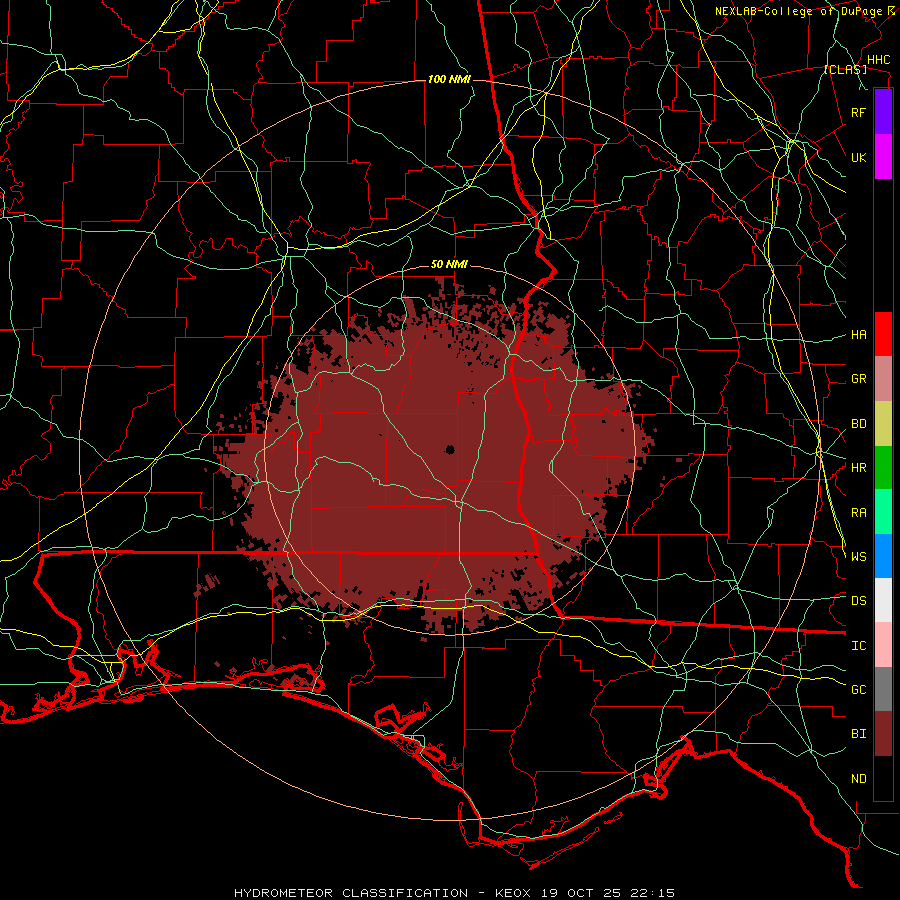This screenshot has width=900, height=900.
Task: Click the "WS" legend label text
Action: 858,557
